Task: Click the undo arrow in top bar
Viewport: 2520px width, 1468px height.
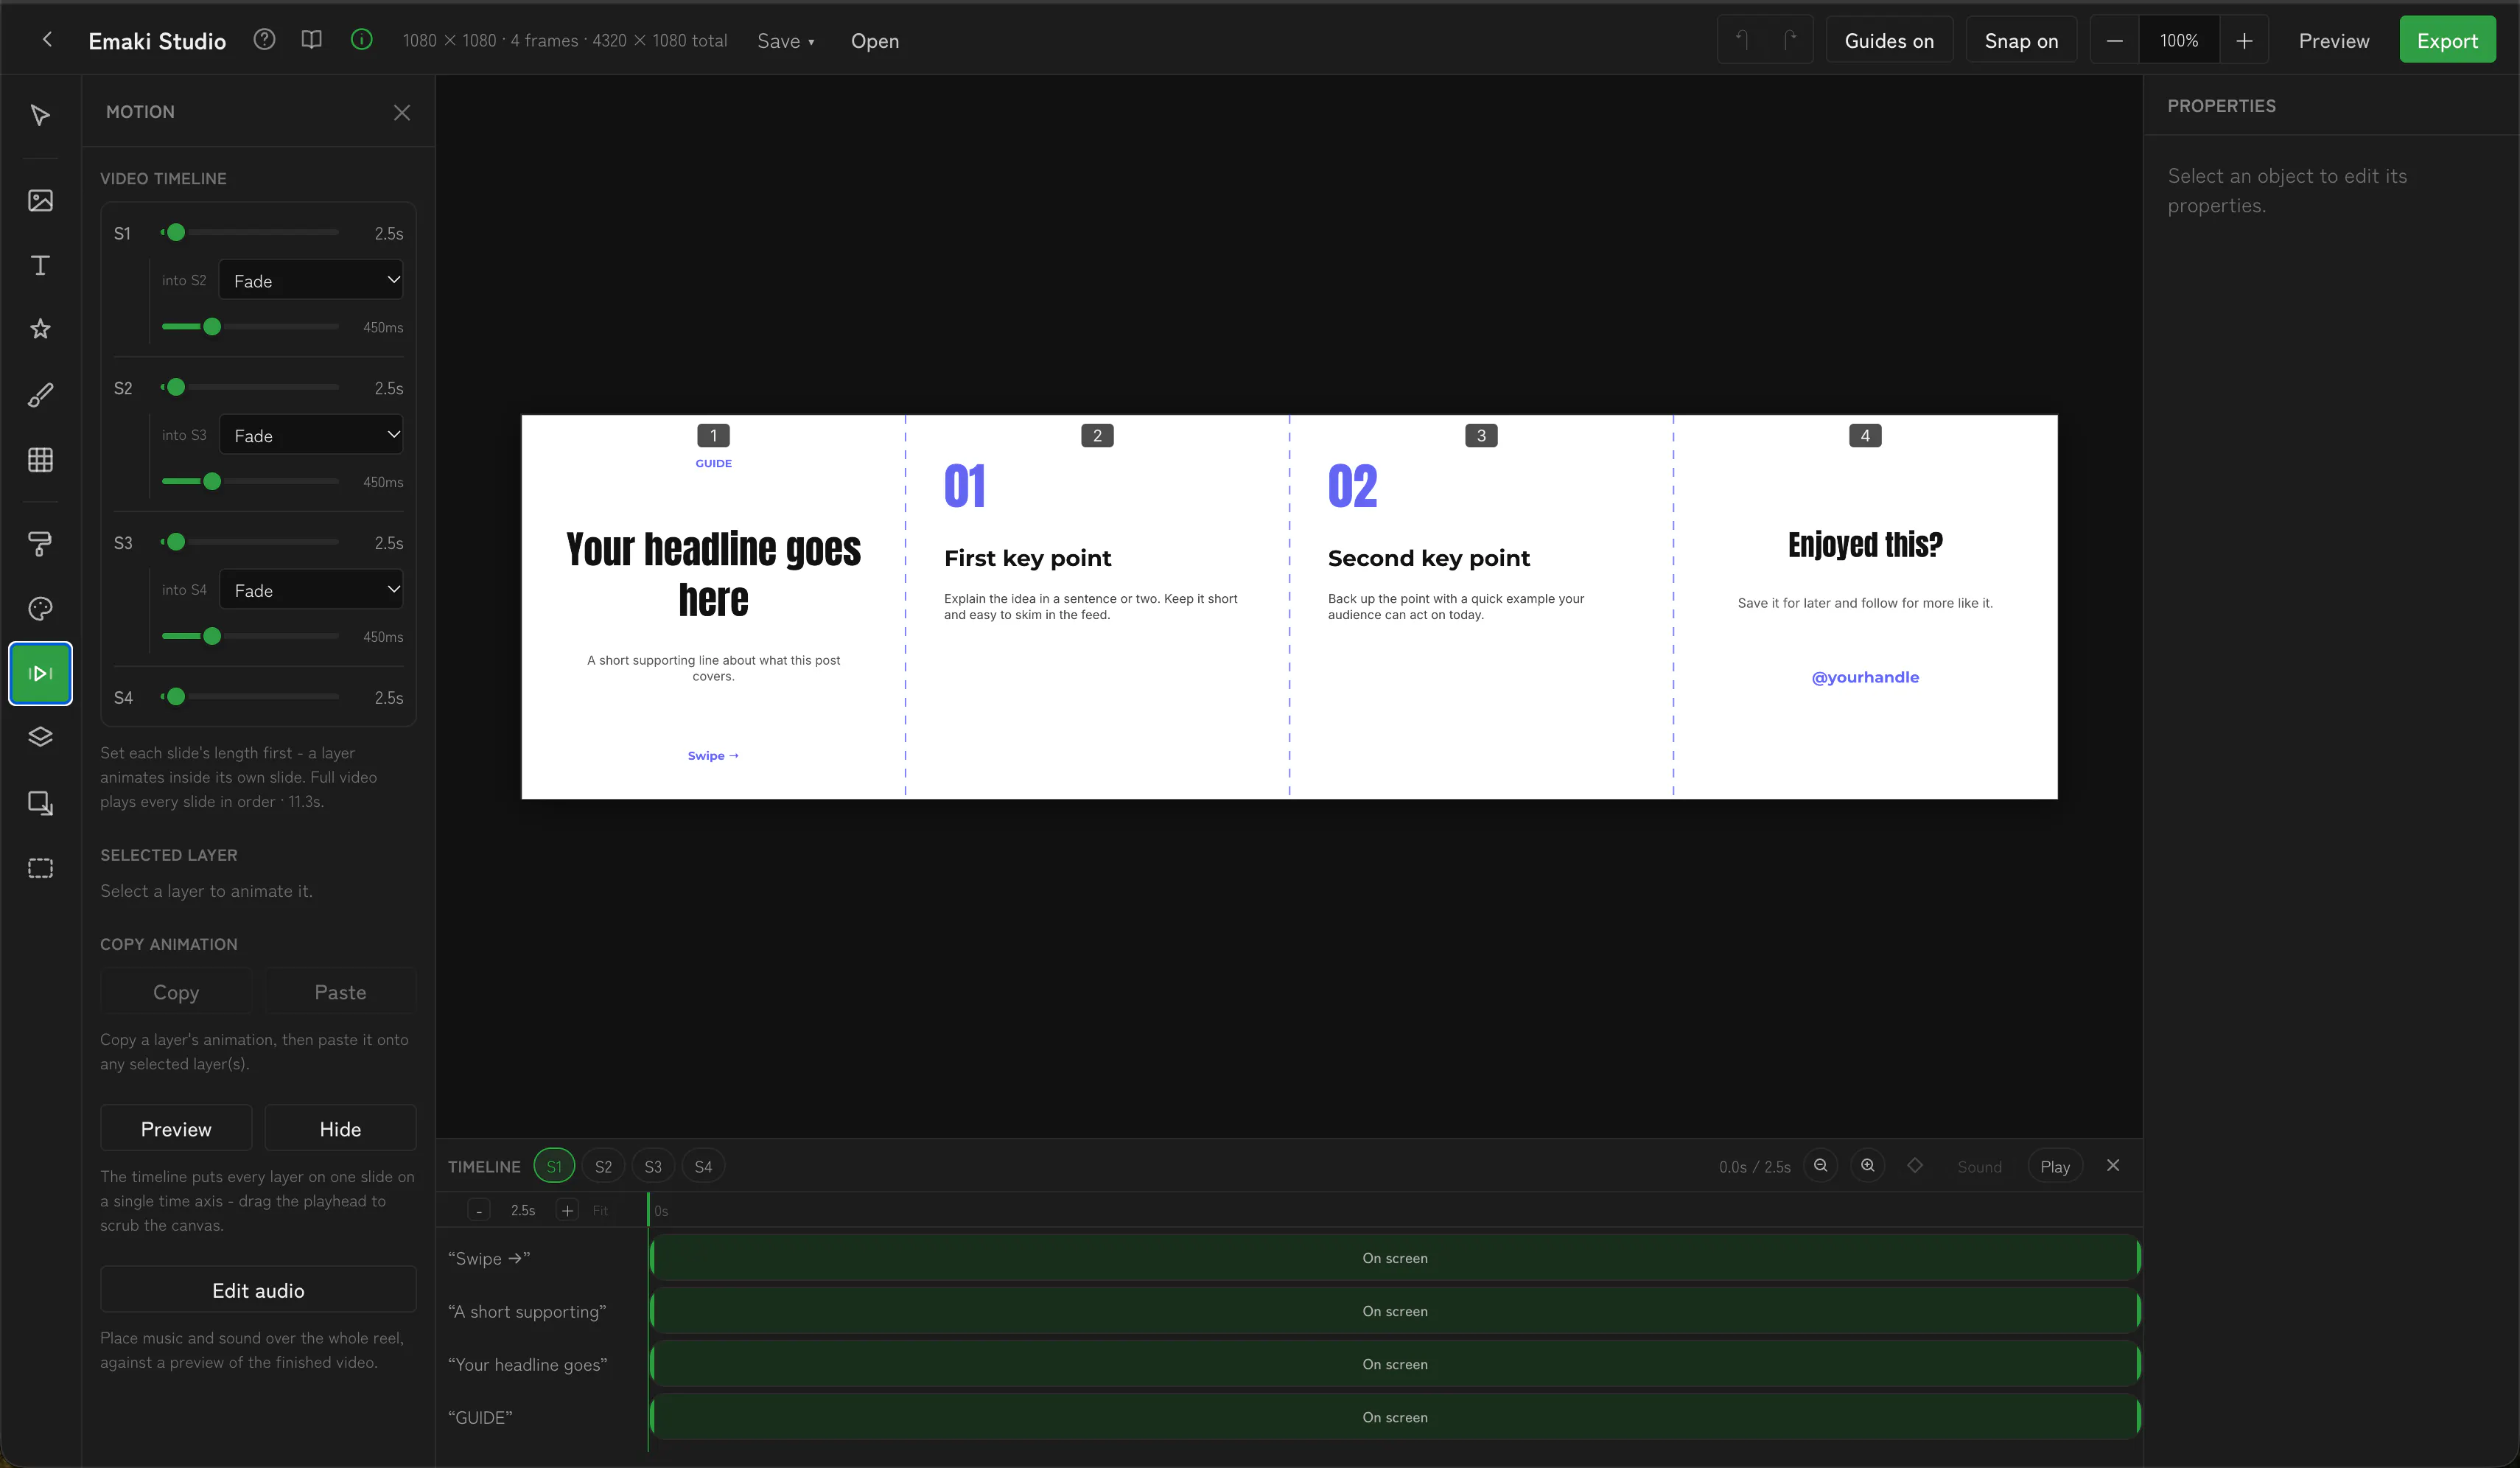Action: click(x=1742, y=40)
